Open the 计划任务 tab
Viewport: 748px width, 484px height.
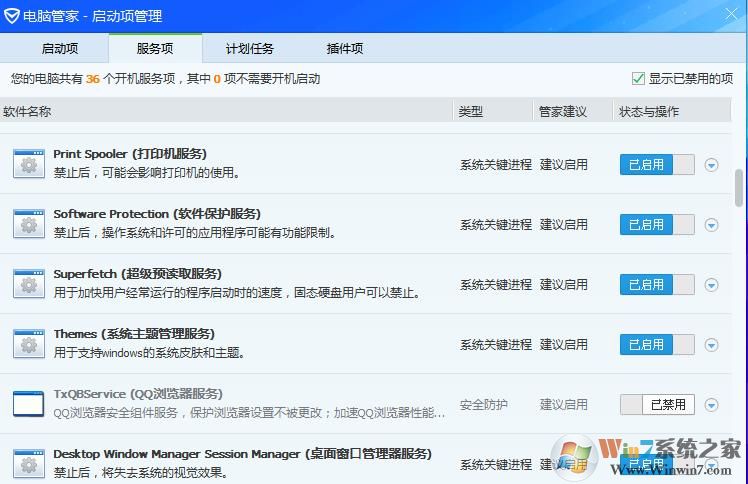click(249, 48)
